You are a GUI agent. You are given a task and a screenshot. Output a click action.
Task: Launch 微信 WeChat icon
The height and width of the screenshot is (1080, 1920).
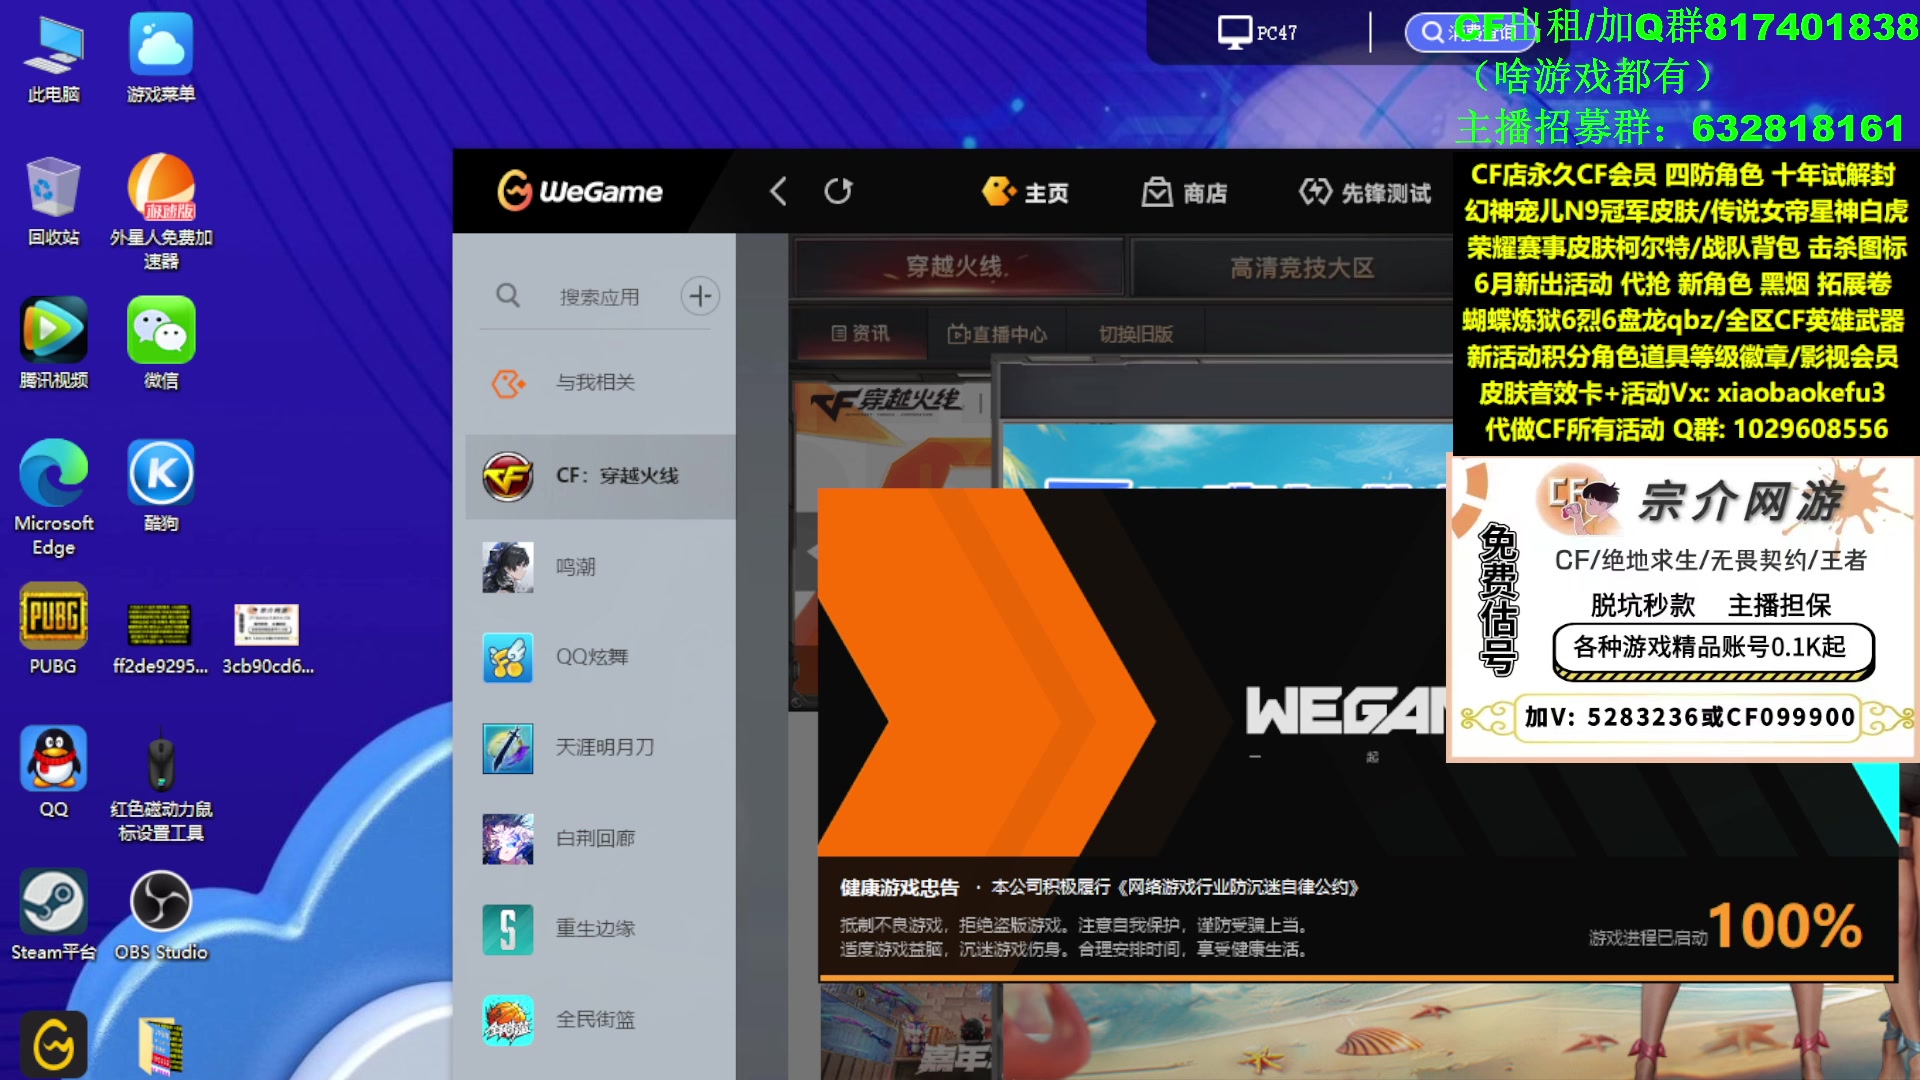tap(161, 345)
